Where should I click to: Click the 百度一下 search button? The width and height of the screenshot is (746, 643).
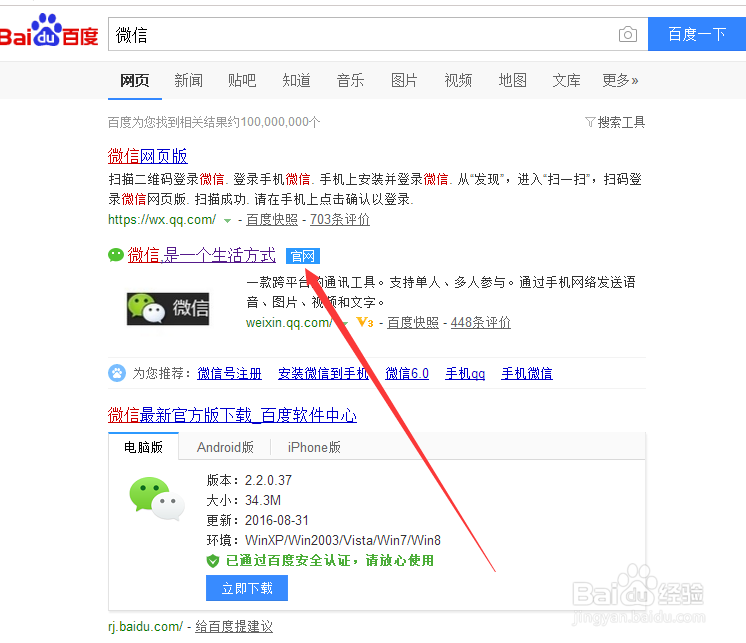697,34
